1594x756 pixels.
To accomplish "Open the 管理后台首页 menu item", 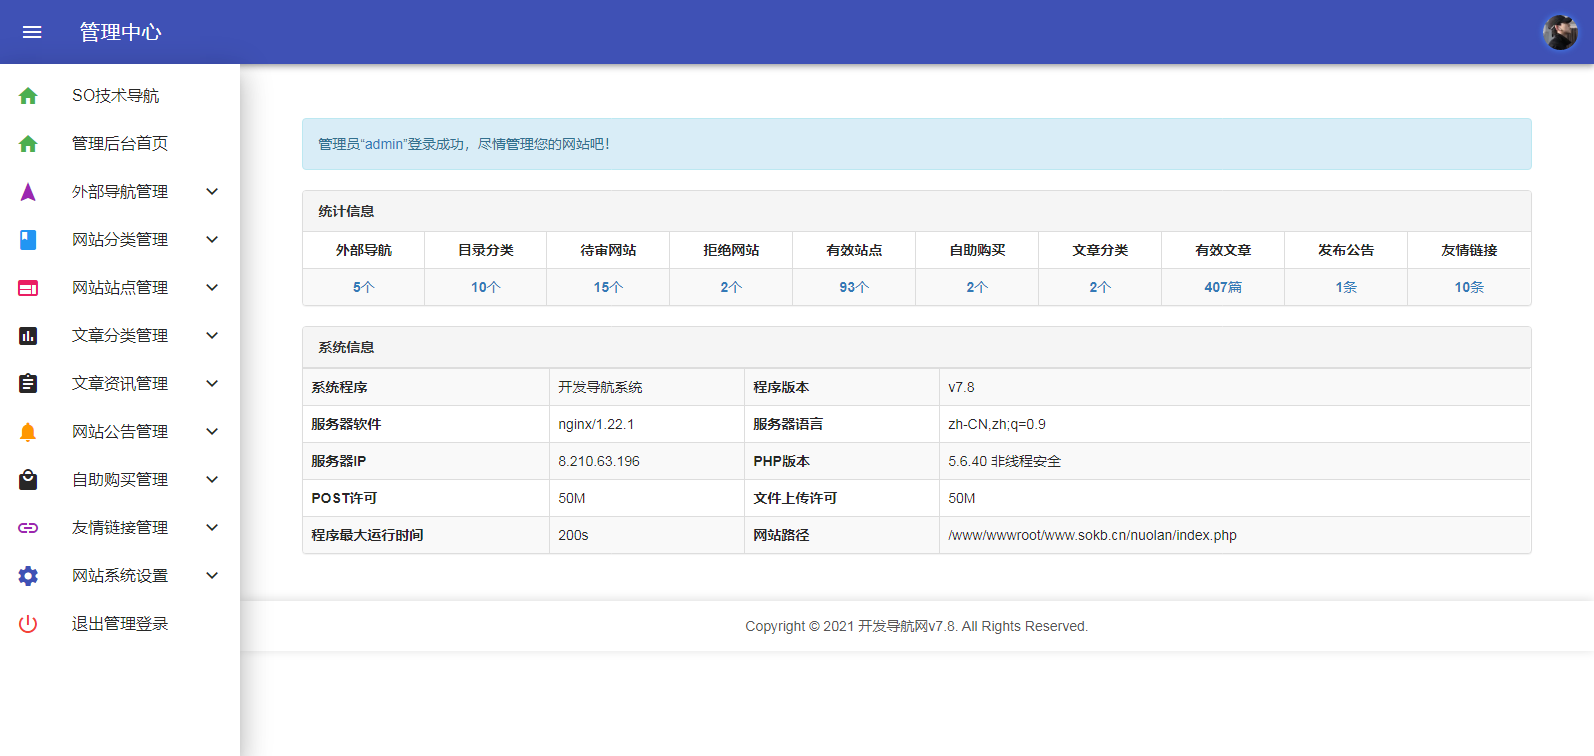I will pyautogui.click(x=120, y=144).
